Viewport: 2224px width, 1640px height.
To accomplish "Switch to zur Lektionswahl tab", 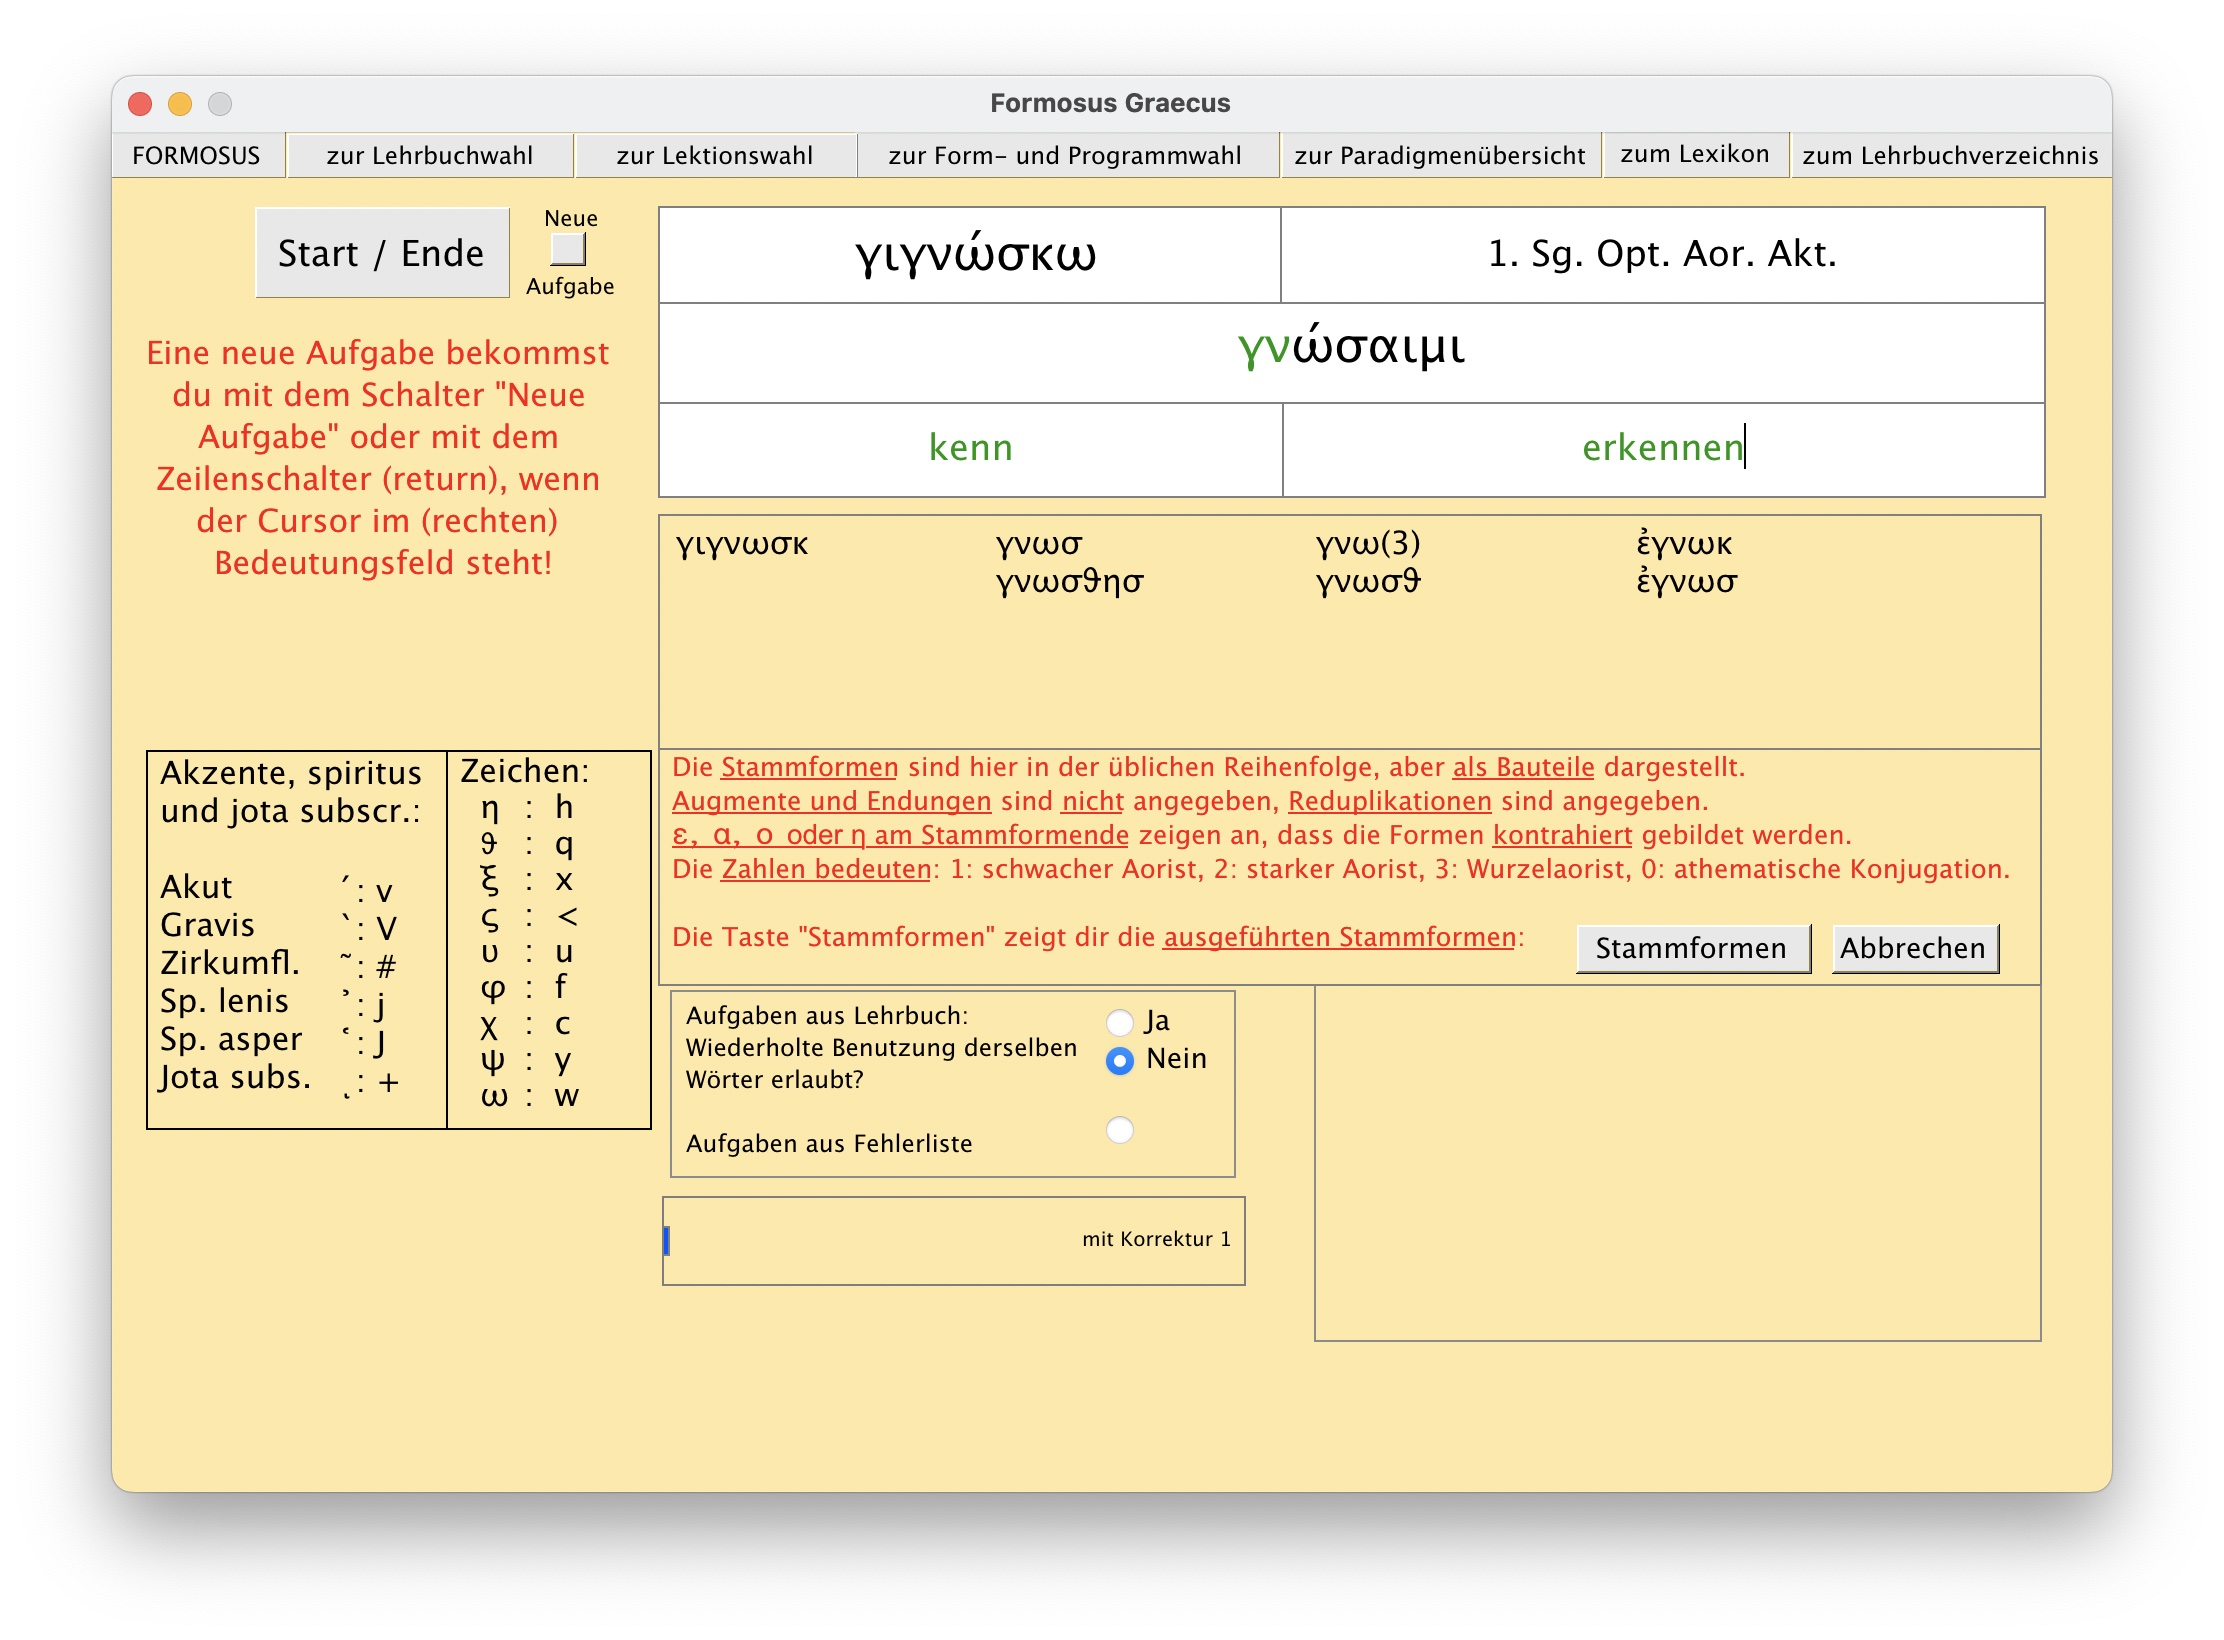I will pos(714,155).
